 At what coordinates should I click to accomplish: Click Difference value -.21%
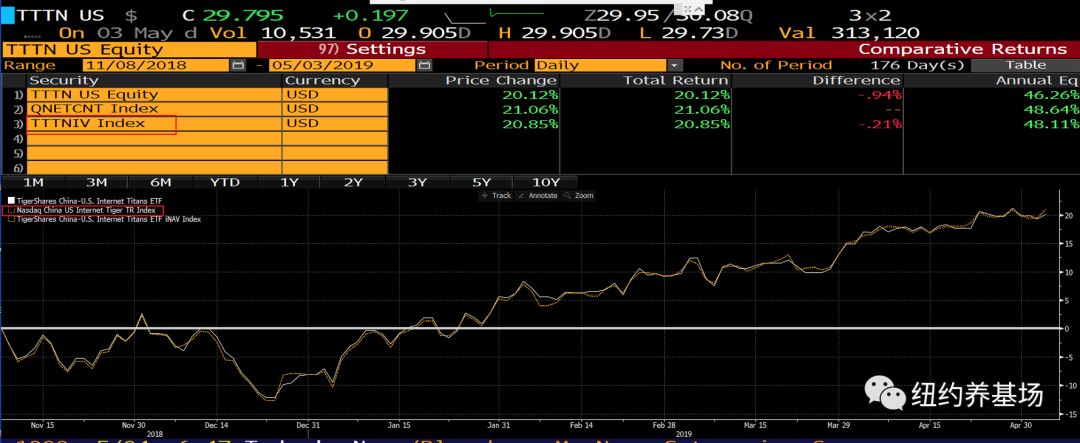tap(879, 123)
